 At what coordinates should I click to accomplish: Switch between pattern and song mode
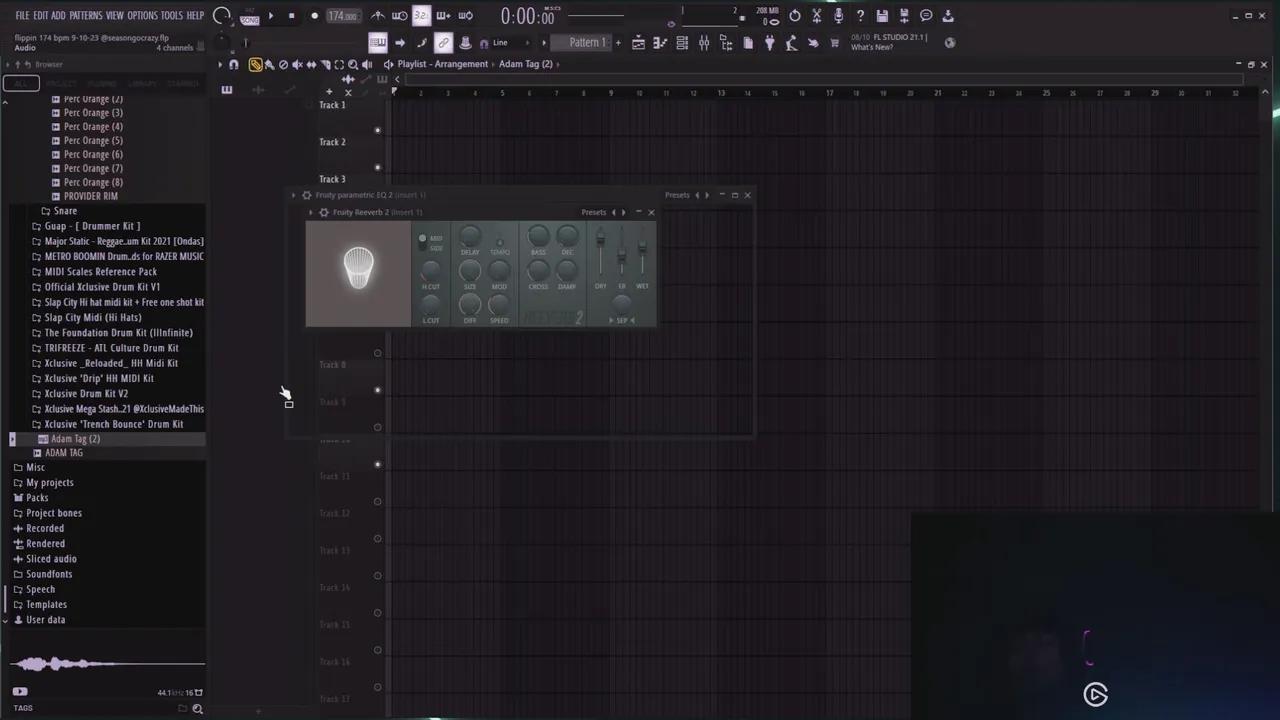pos(249,17)
